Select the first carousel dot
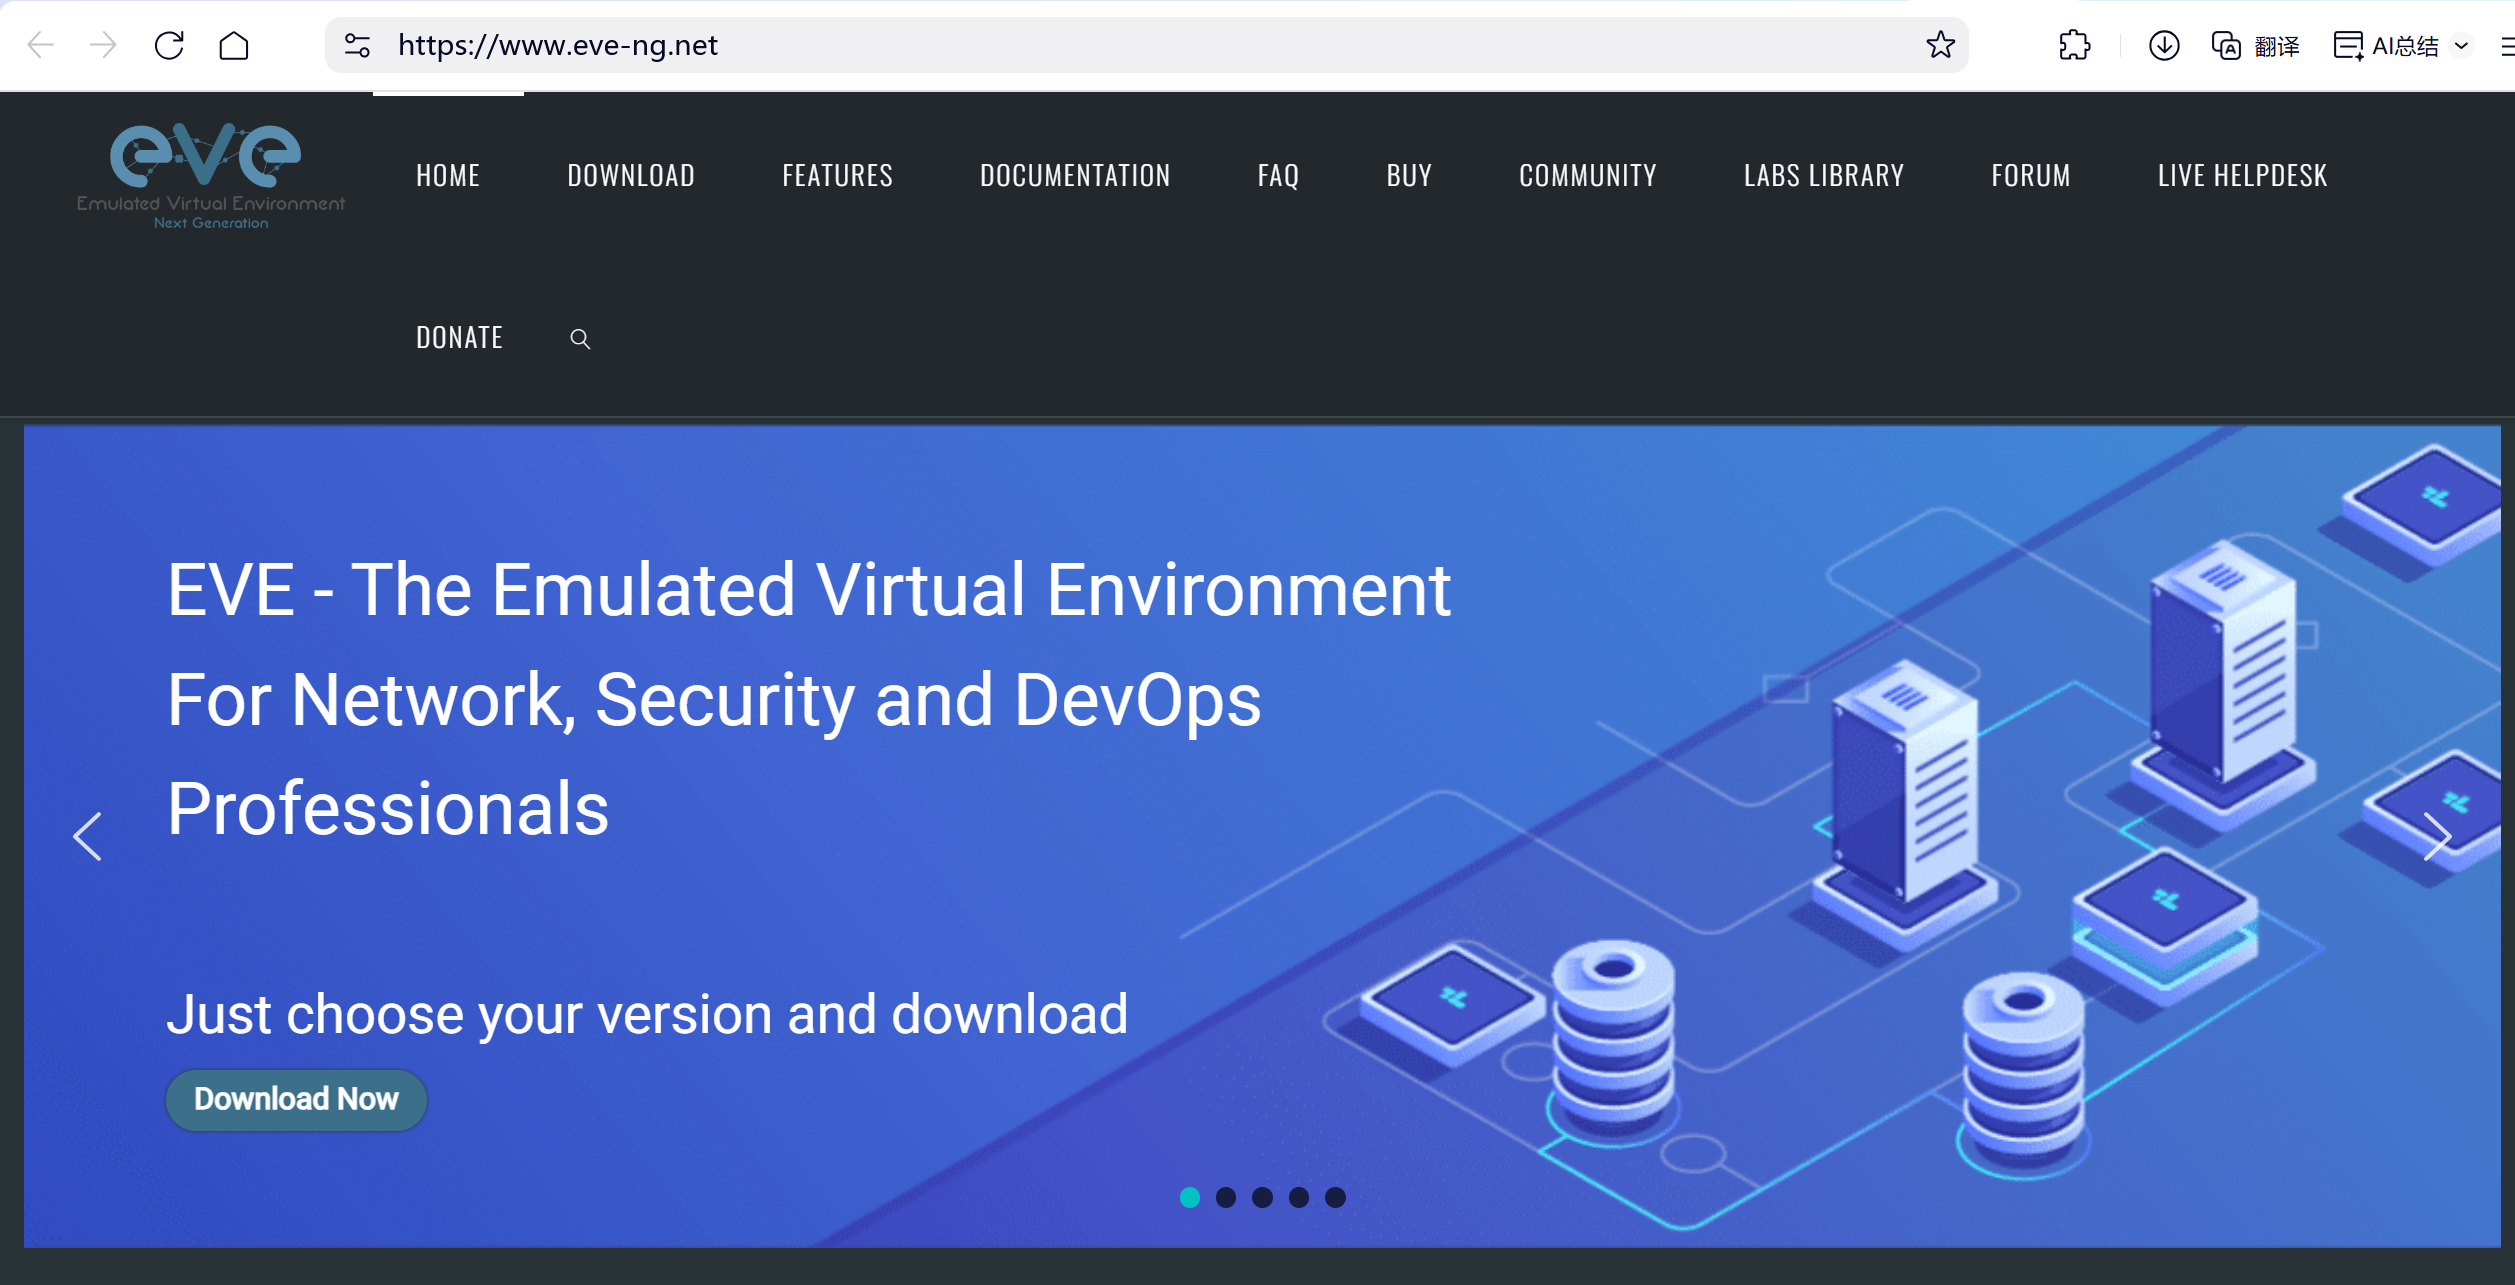Viewport: 2515px width, 1285px height. [1190, 1197]
